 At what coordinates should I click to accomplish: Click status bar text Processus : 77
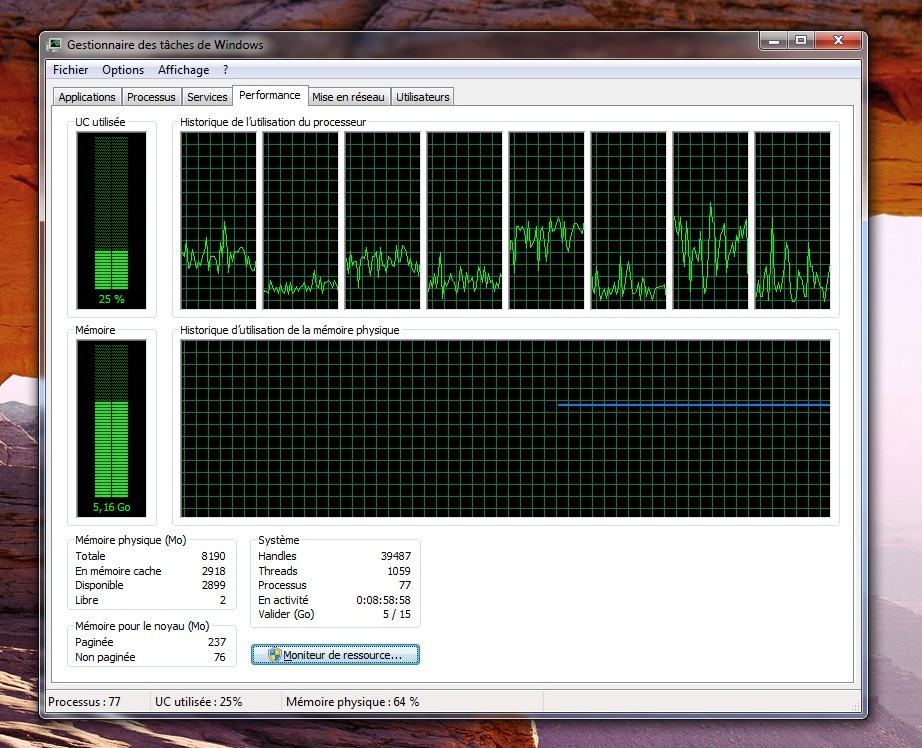(x=84, y=702)
